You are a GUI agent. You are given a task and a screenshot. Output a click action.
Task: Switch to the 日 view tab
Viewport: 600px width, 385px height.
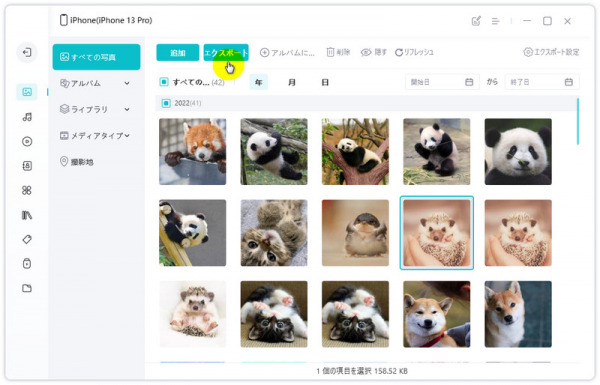tap(325, 82)
